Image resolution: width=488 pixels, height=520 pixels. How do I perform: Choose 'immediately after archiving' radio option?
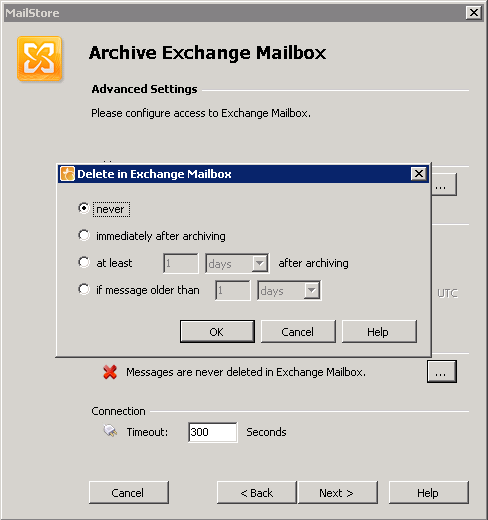84,235
